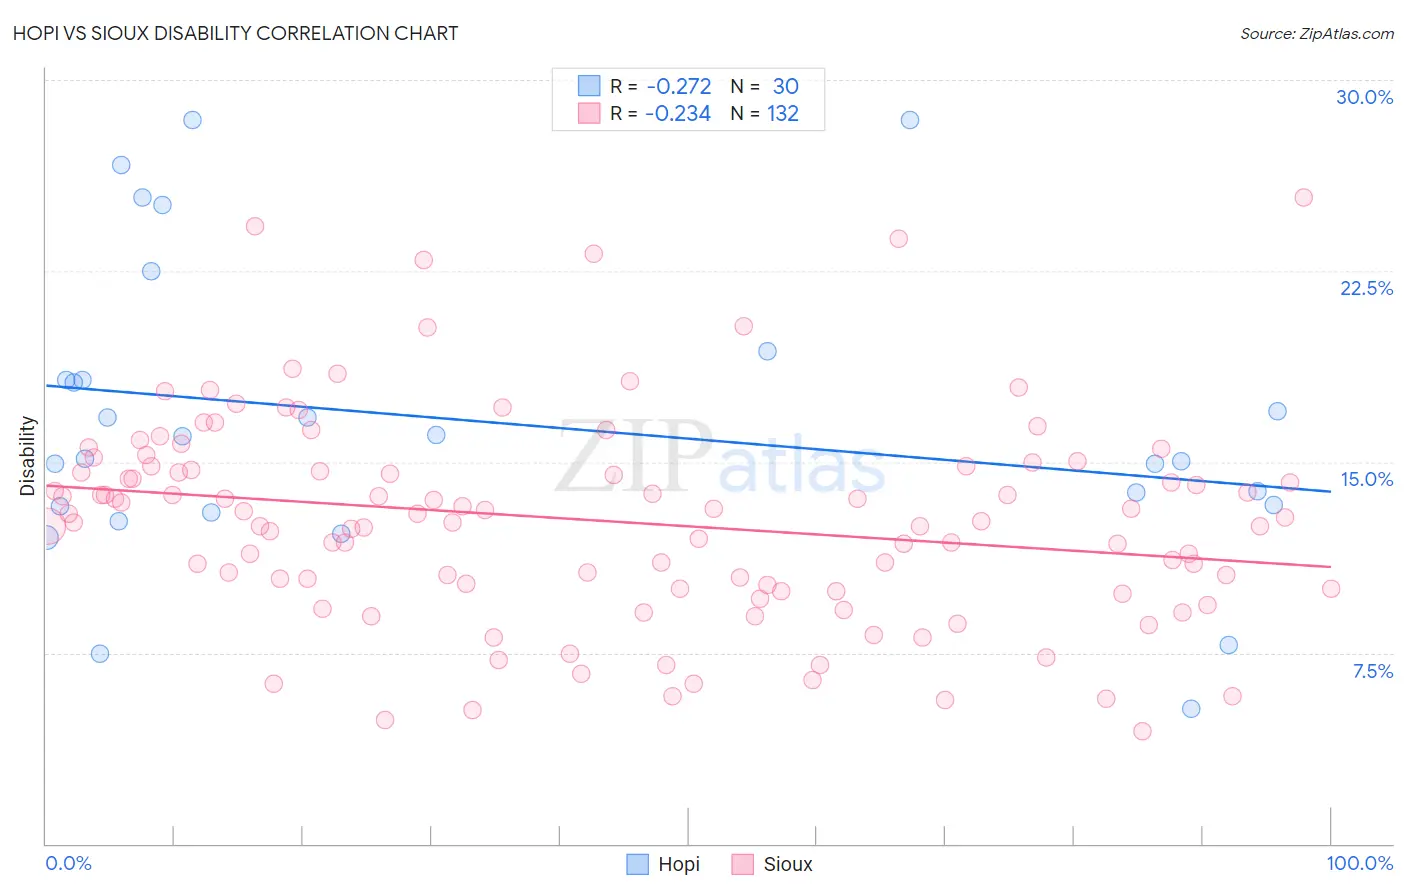Click the 100.0% x-axis label
1406x892 pixels.
tap(1359, 863)
